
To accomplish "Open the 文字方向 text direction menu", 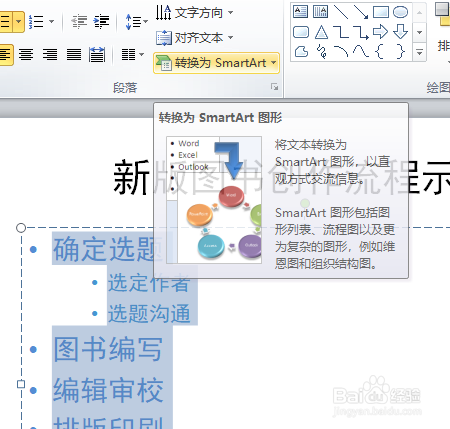I will [194, 13].
